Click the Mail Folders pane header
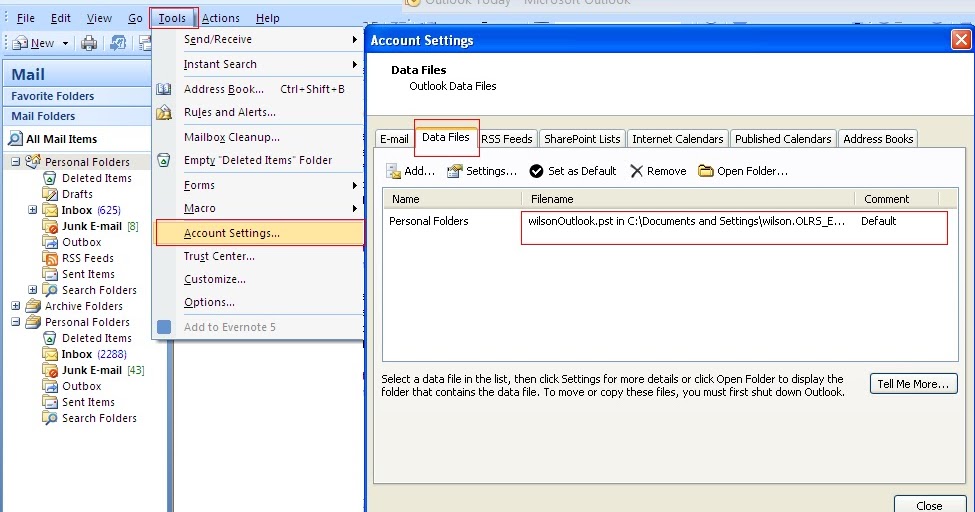 point(77,116)
